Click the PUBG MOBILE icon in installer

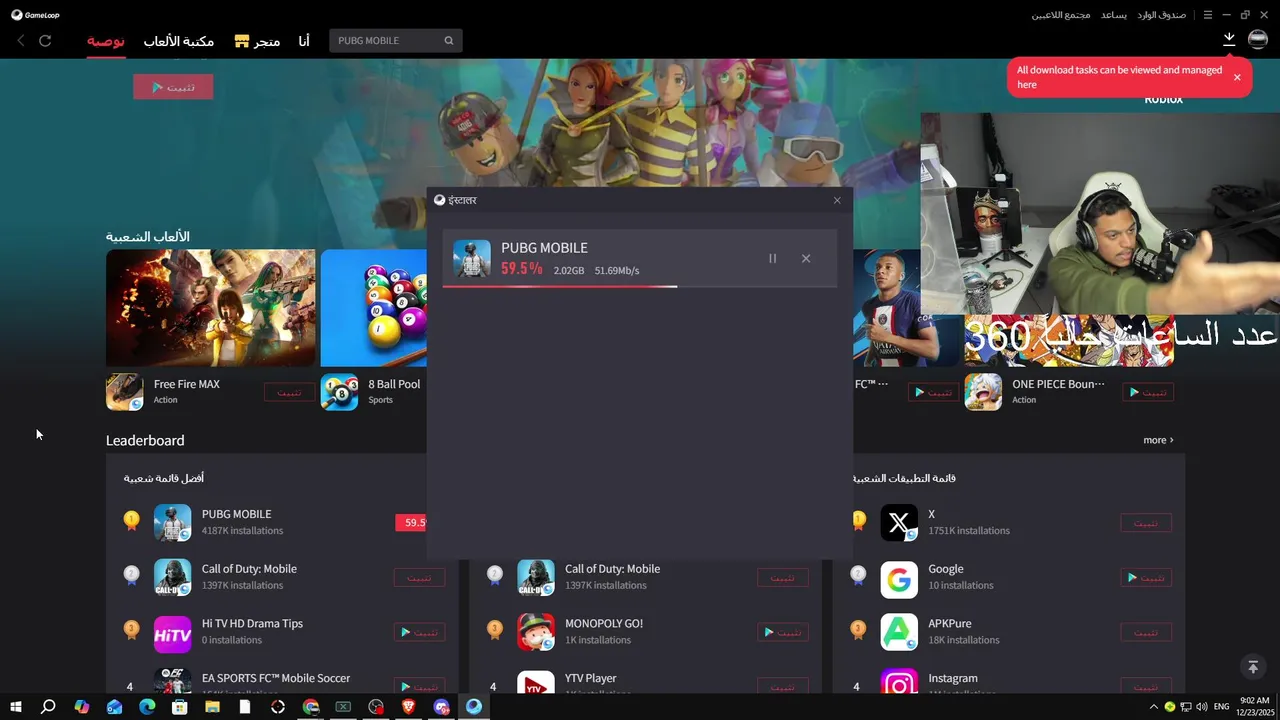(x=472, y=258)
